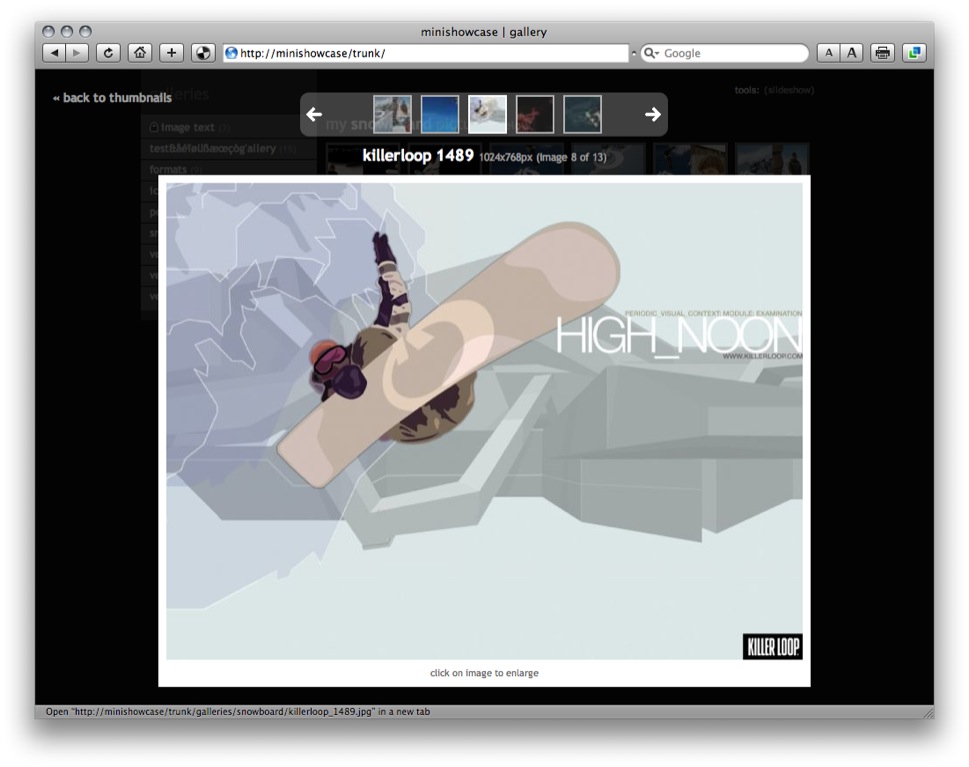Increase text size with the large A button
Viewport: 969px width, 767px height.
852,53
